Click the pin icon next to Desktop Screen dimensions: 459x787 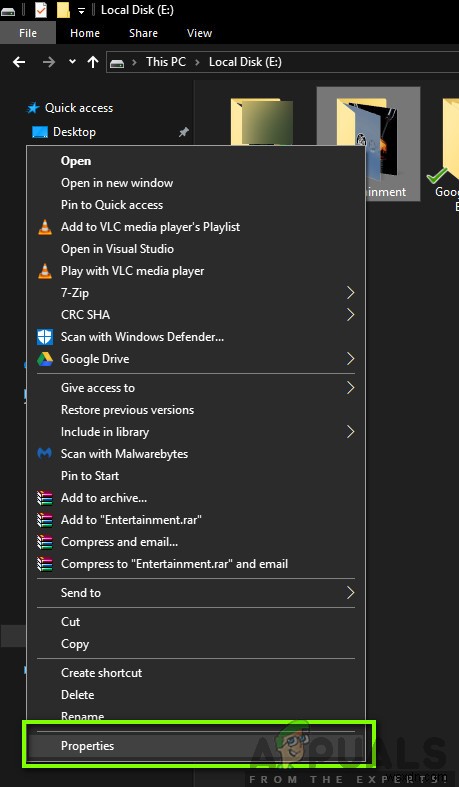(184, 132)
